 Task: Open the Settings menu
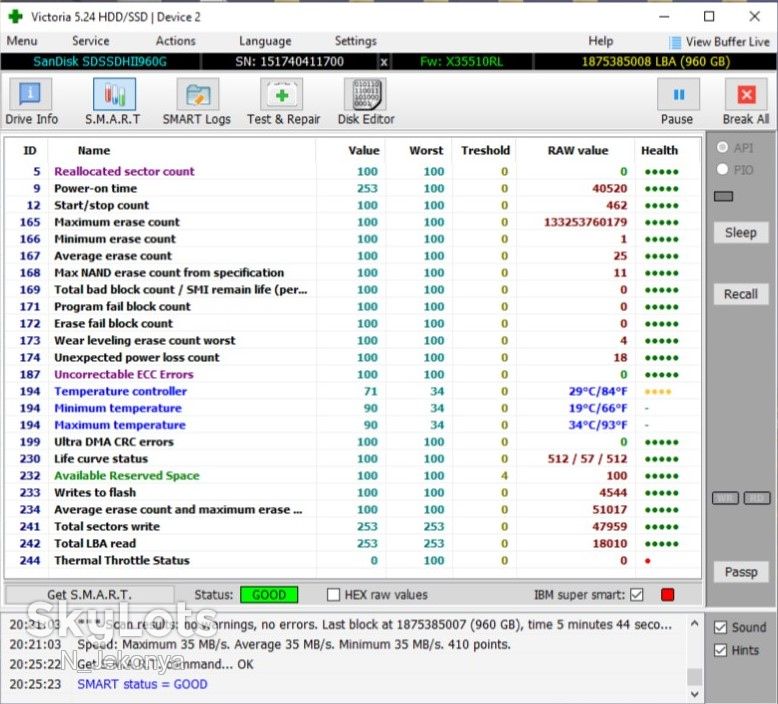[x=355, y=41]
